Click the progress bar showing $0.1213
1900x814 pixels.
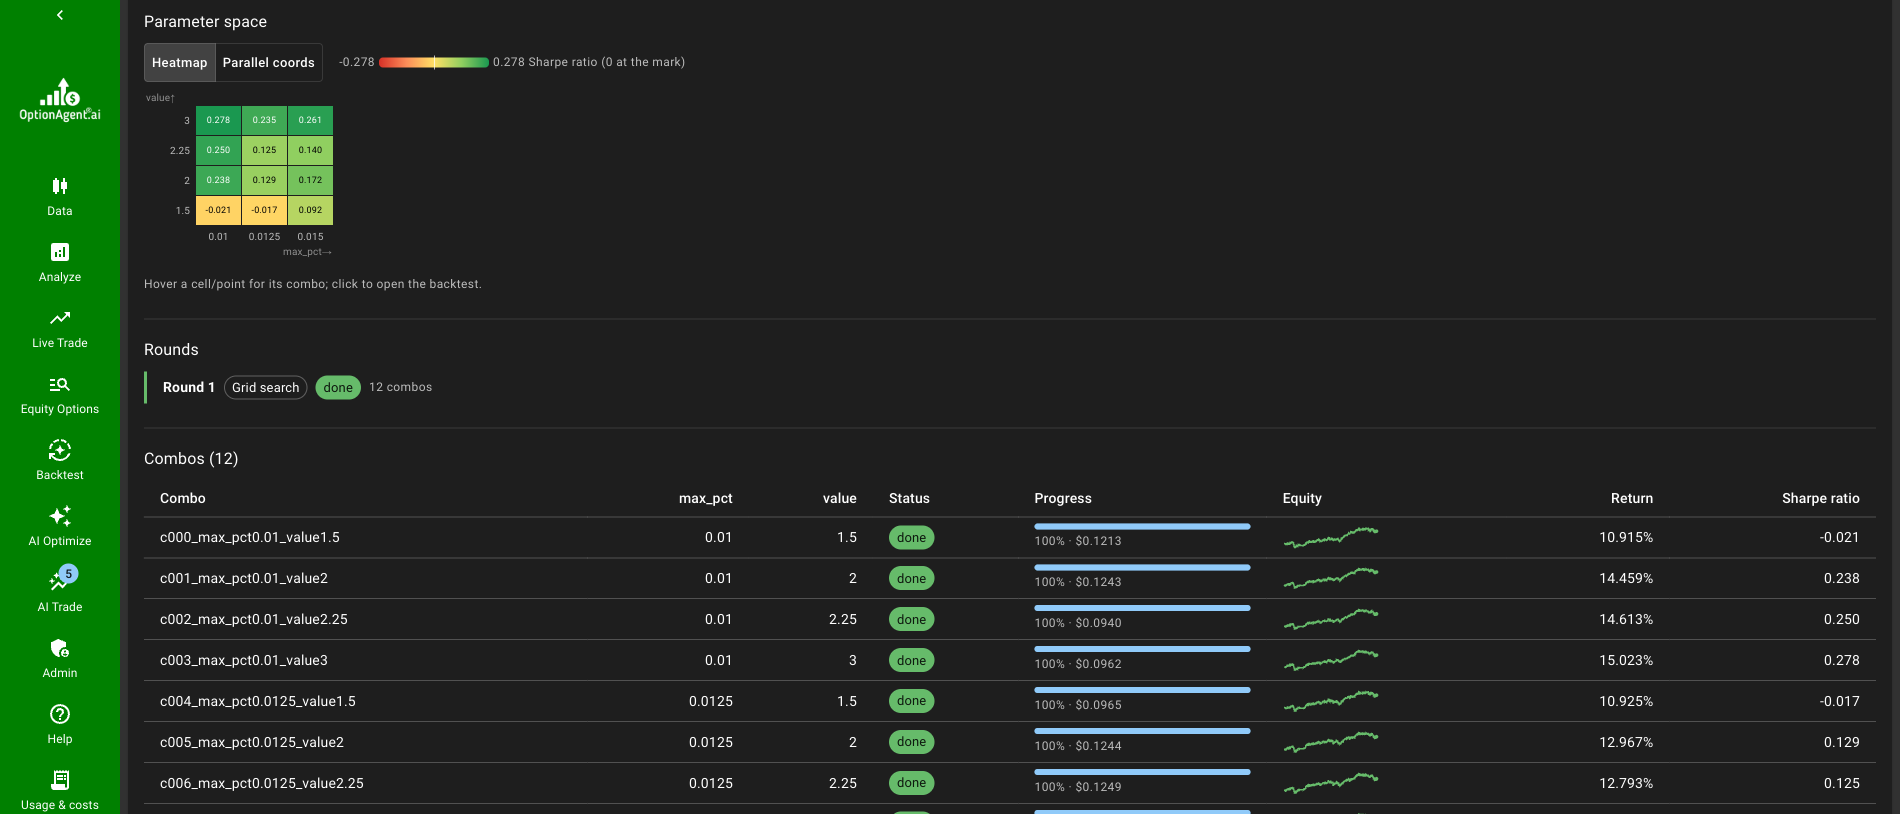point(1142,526)
